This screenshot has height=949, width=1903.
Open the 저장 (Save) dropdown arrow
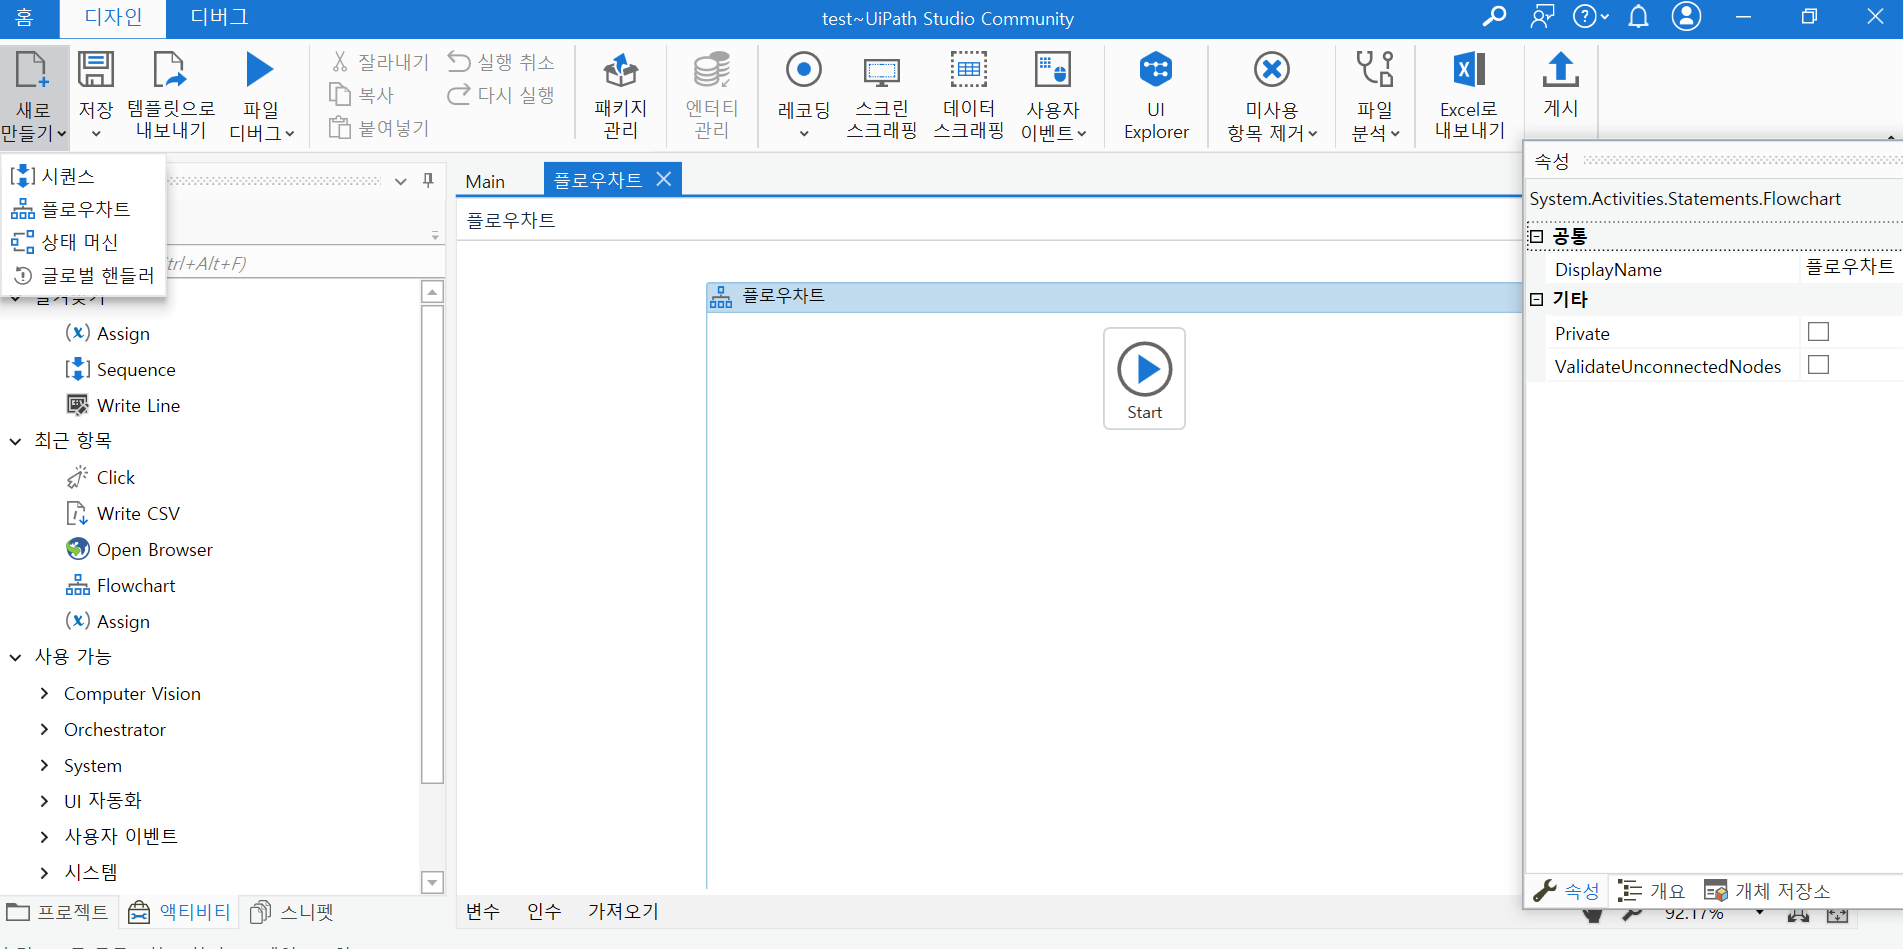[96, 134]
